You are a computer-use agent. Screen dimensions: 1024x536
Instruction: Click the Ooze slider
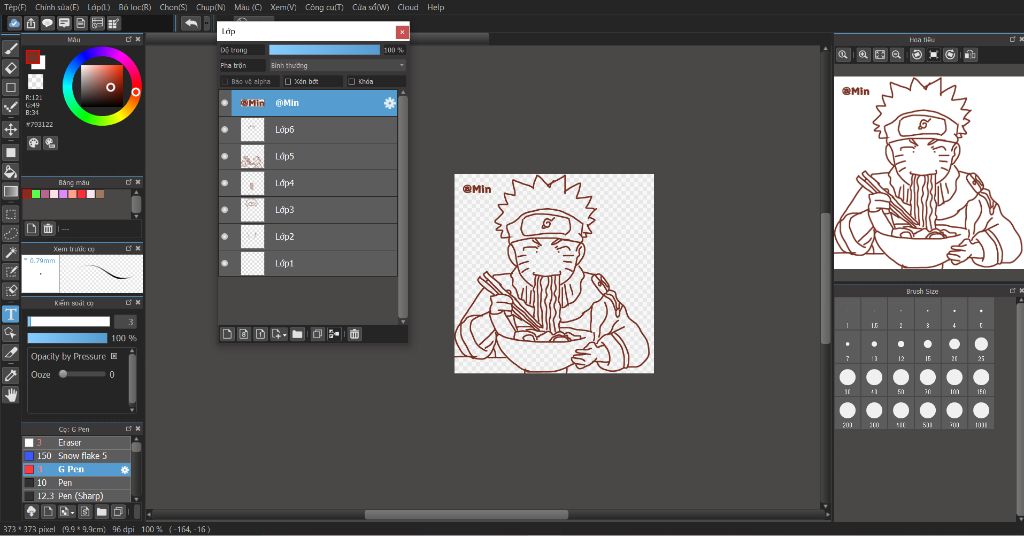[82, 375]
